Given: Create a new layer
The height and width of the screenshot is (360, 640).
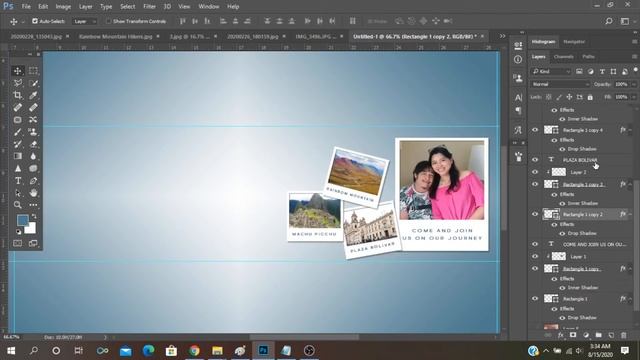Looking at the screenshot, I should point(611,335).
